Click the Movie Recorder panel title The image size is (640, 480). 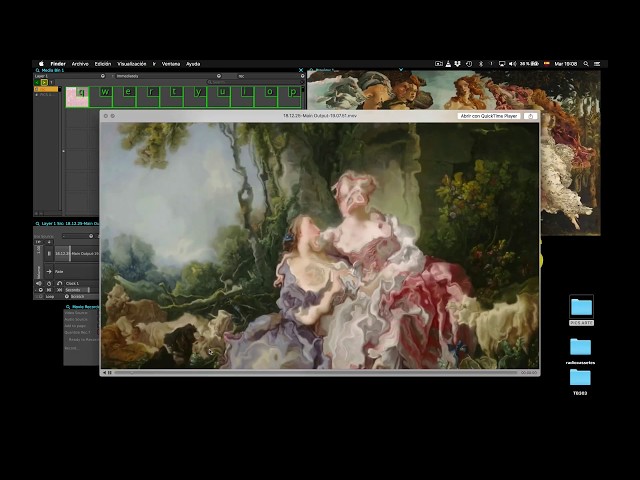(x=85, y=307)
